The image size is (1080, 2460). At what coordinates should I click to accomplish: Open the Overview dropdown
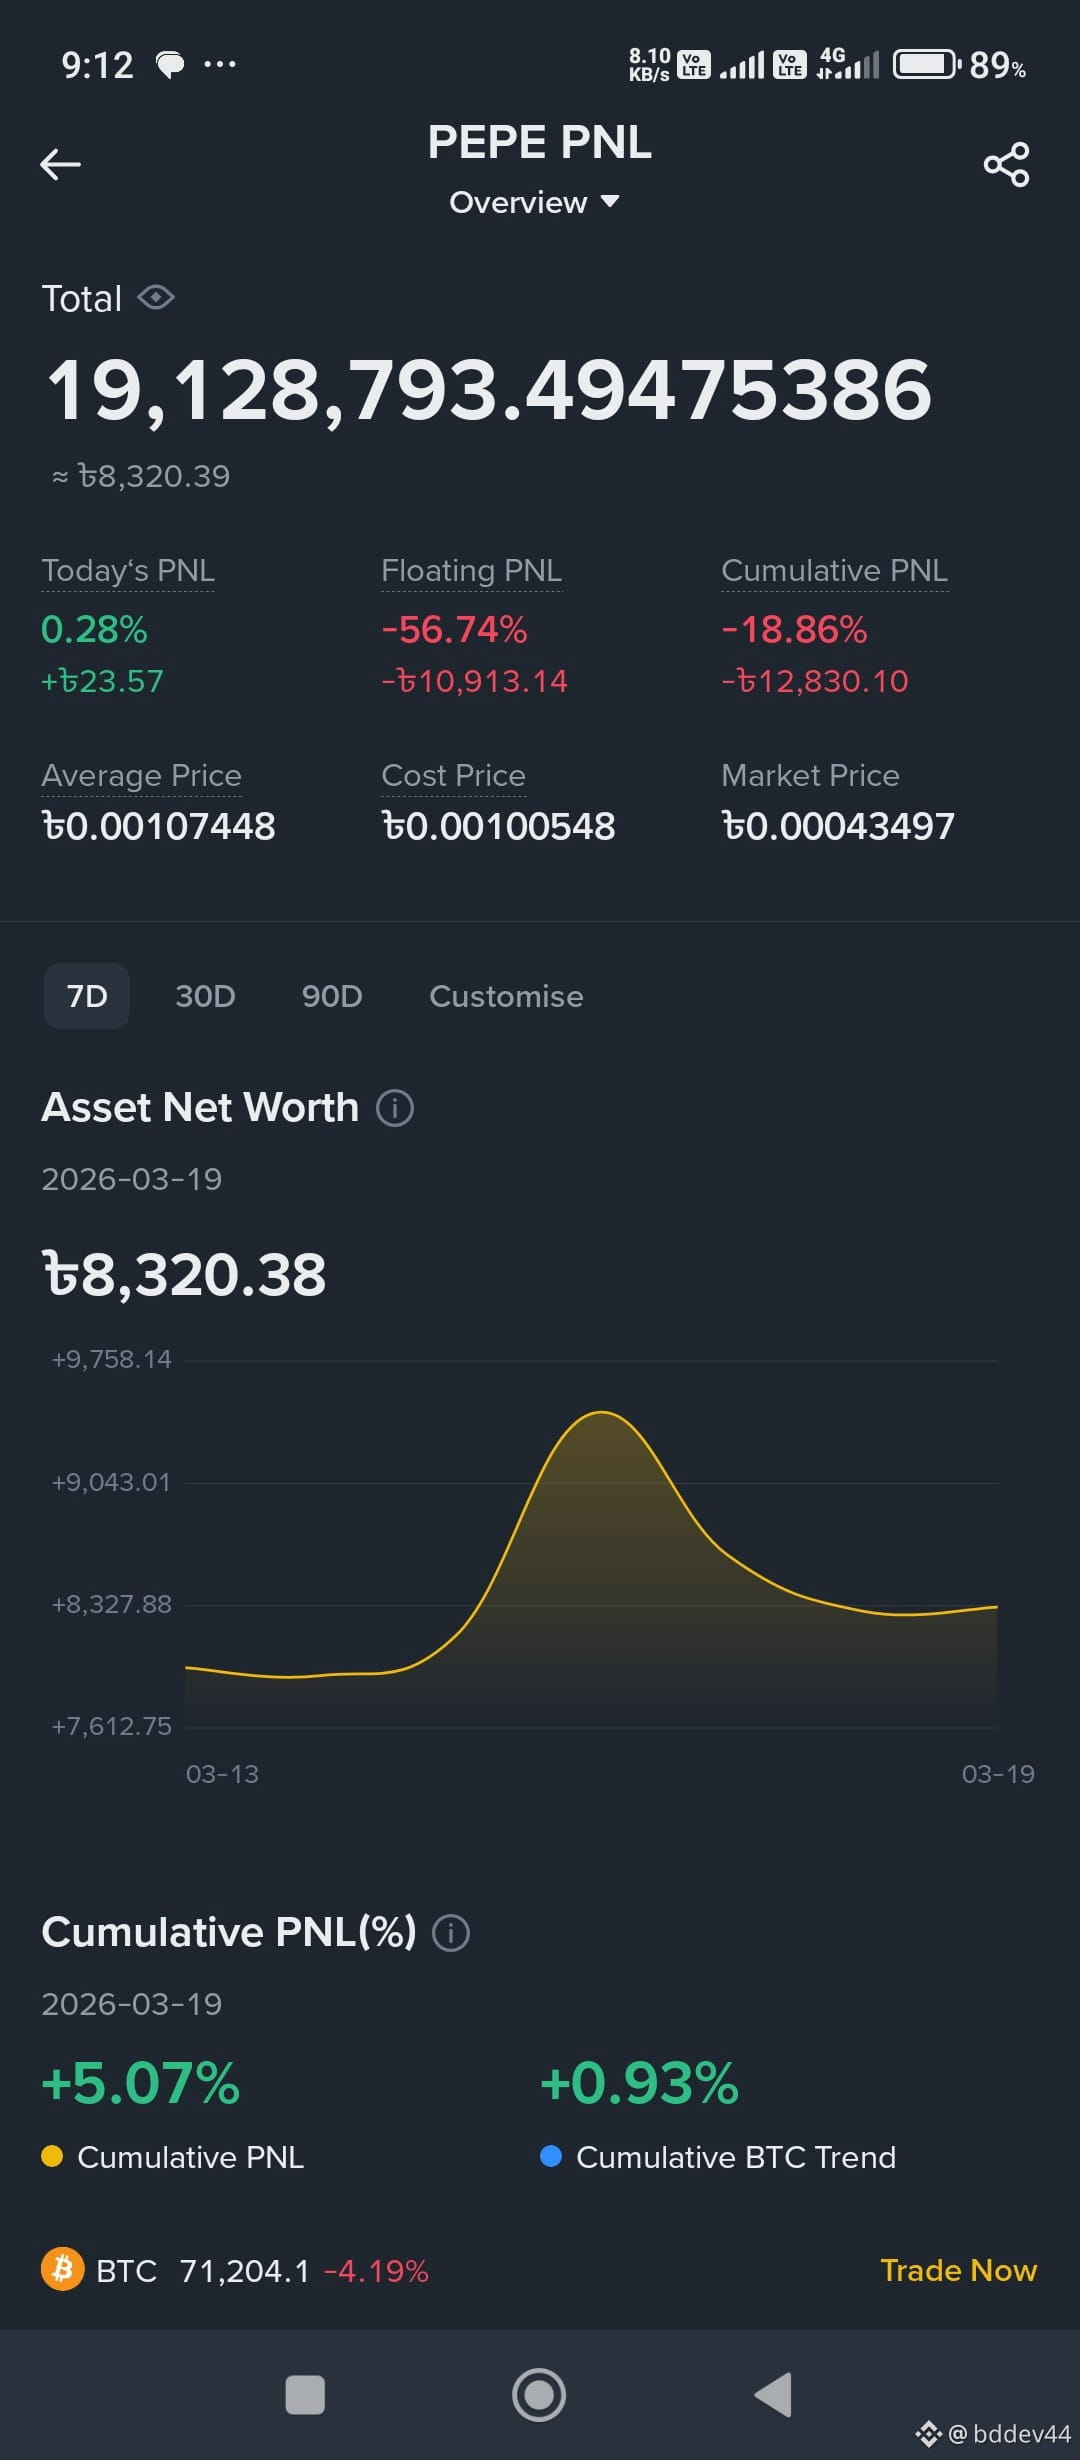[x=535, y=202]
